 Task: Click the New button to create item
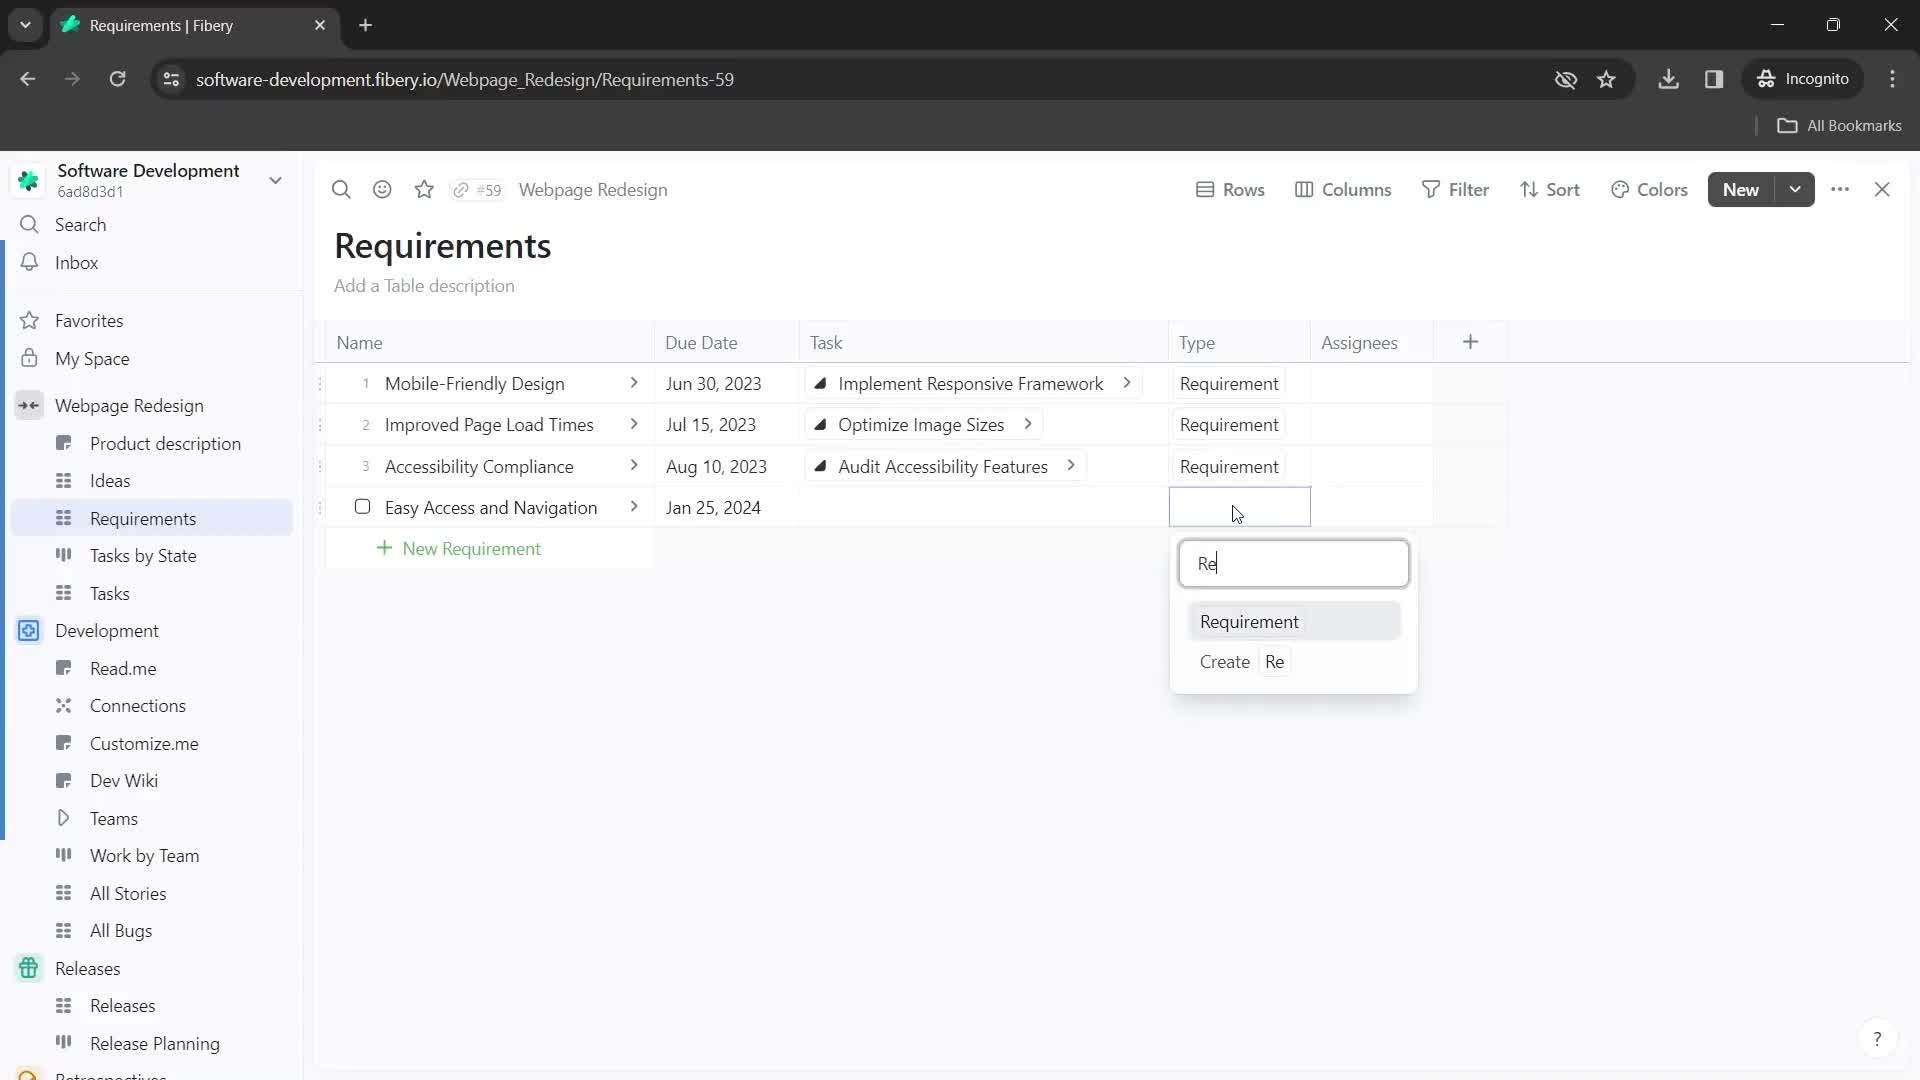click(x=1743, y=189)
